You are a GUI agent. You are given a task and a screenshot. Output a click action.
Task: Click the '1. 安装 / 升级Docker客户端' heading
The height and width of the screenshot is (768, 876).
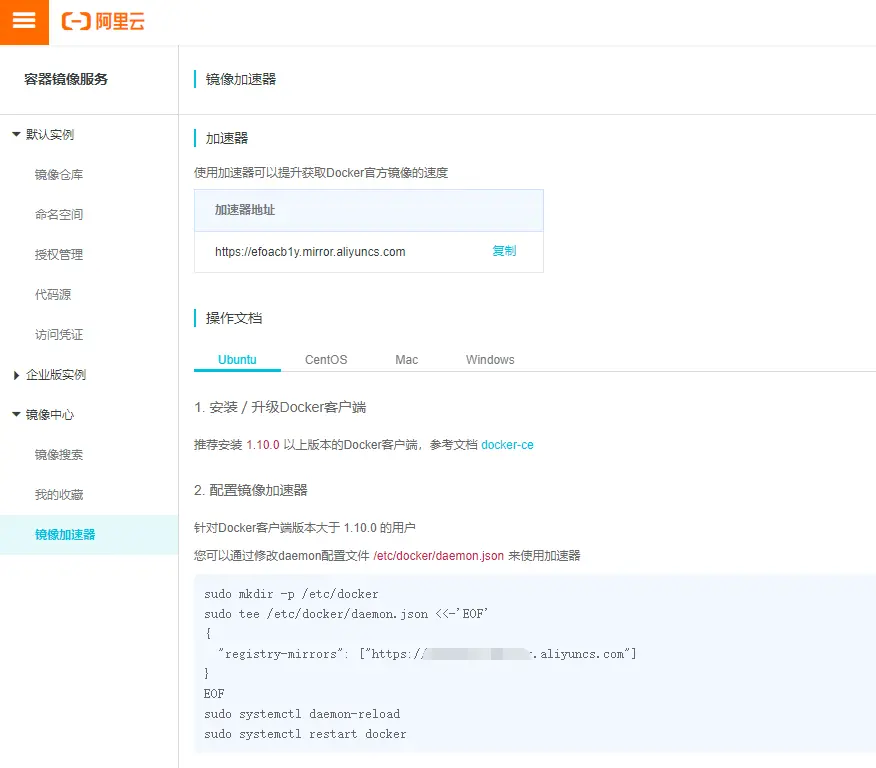pyautogui.click(x=280, y=407)
